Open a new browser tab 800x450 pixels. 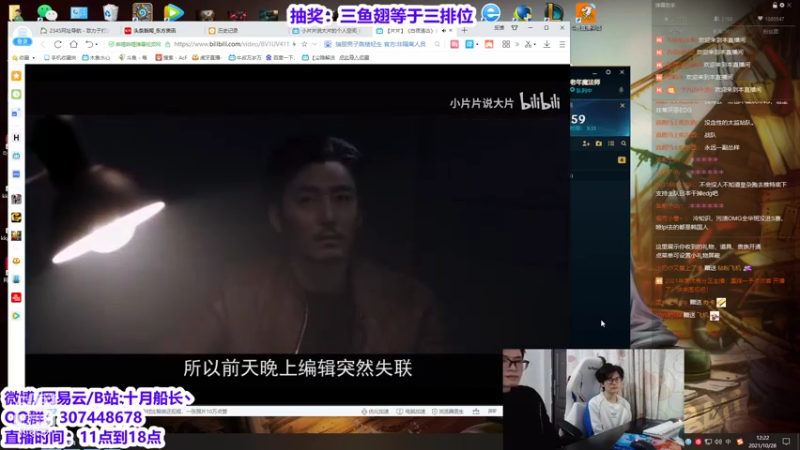point(464,31)
